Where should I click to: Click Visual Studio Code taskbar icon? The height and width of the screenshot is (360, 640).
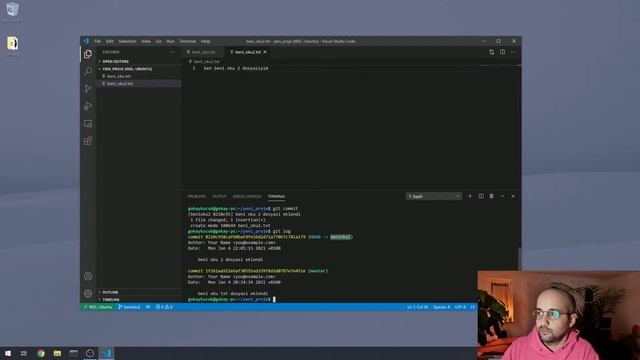pyautogui.click(x=107, y=353)
